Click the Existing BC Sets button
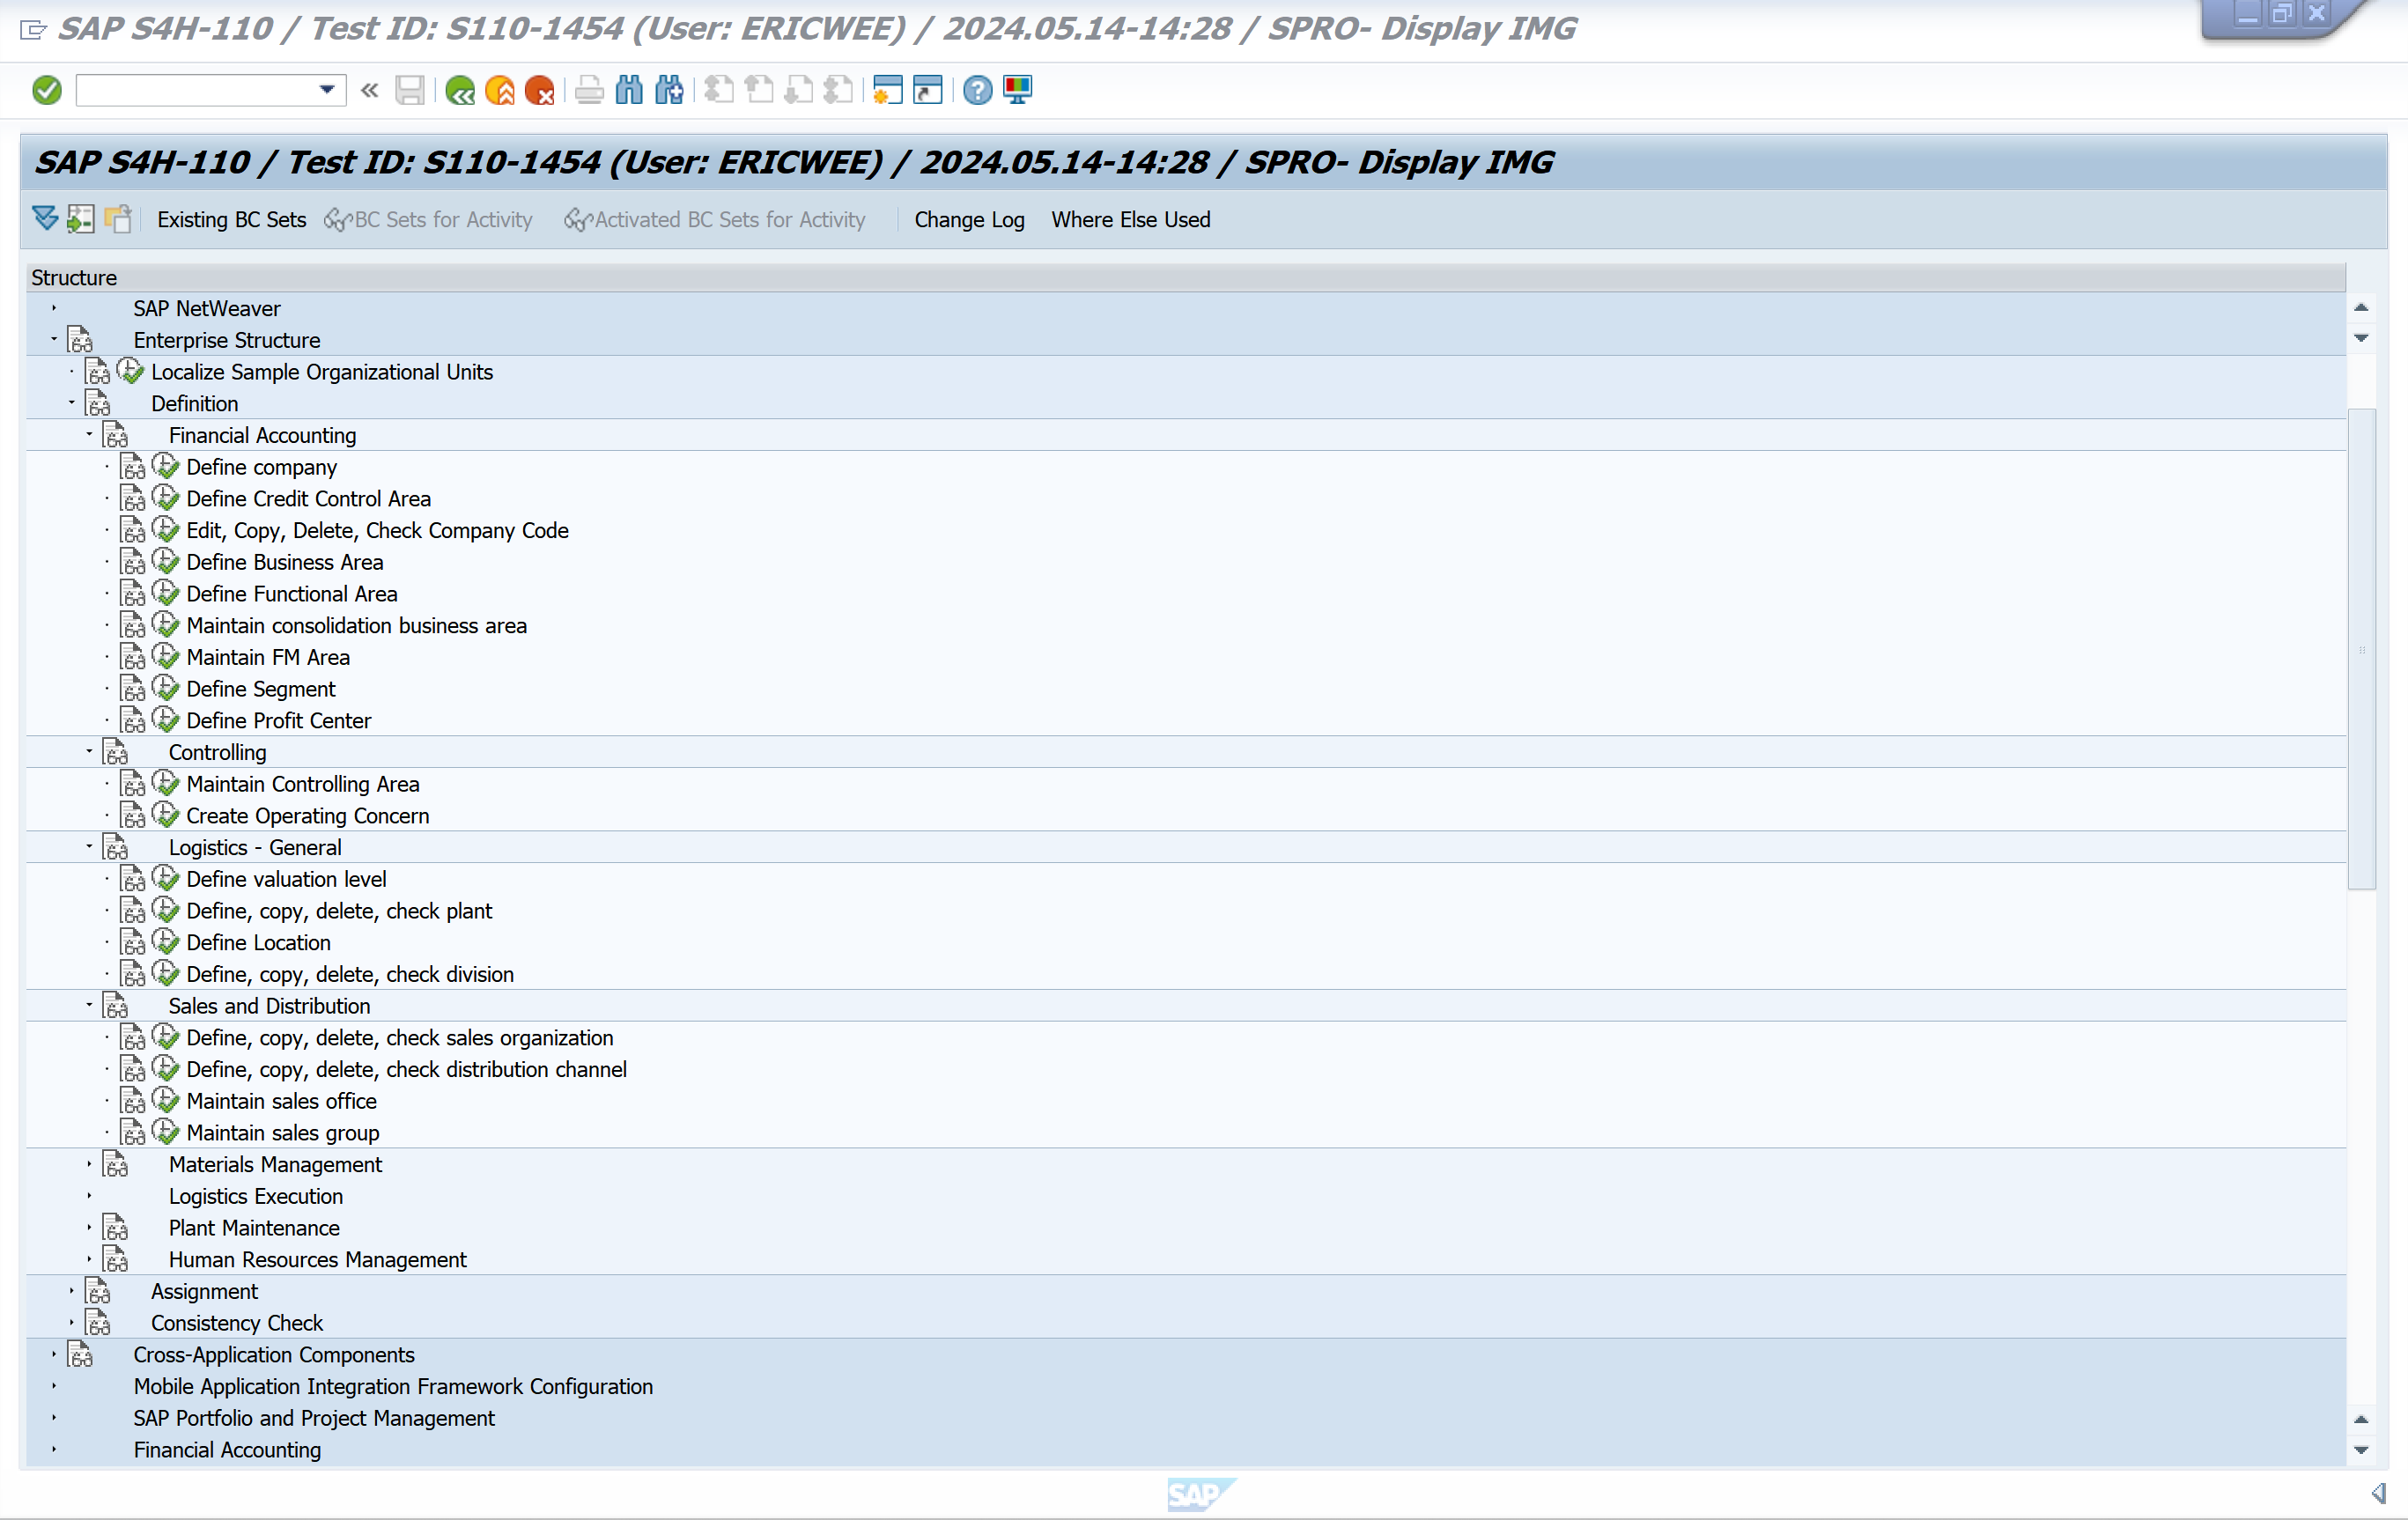This screenshot has height=1520, width=2408. [x=231, y=219]
